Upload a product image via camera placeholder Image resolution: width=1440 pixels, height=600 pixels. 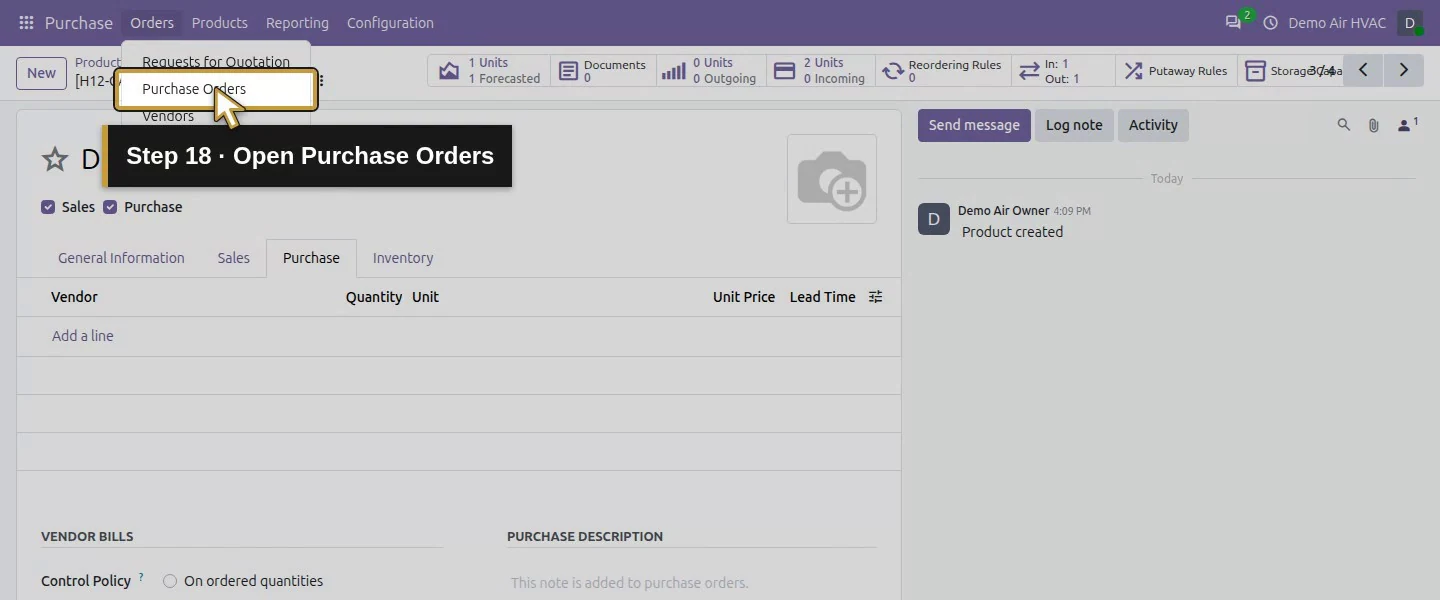click(832, 179)
